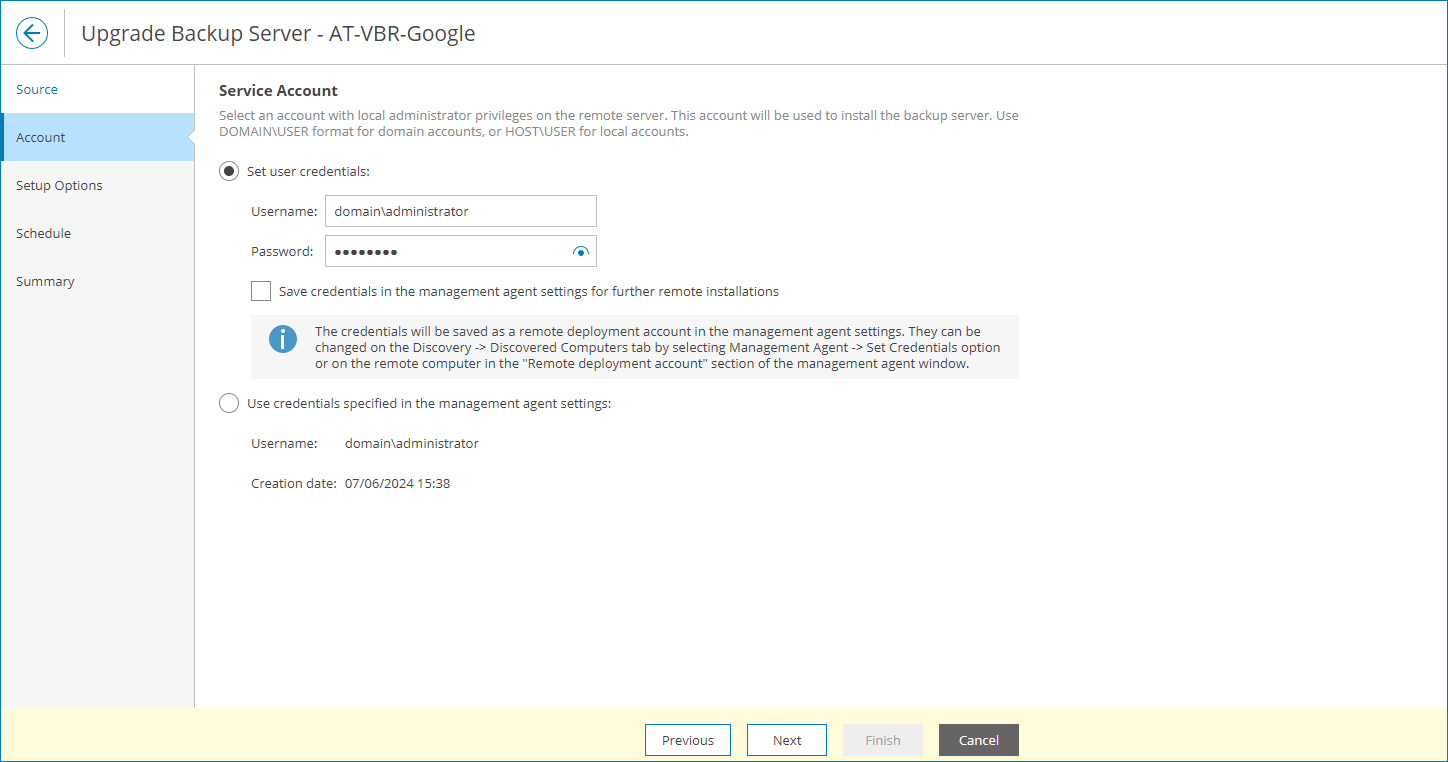
Task: Click the back arrow to exit the wizard
Action: click(31, 32)
